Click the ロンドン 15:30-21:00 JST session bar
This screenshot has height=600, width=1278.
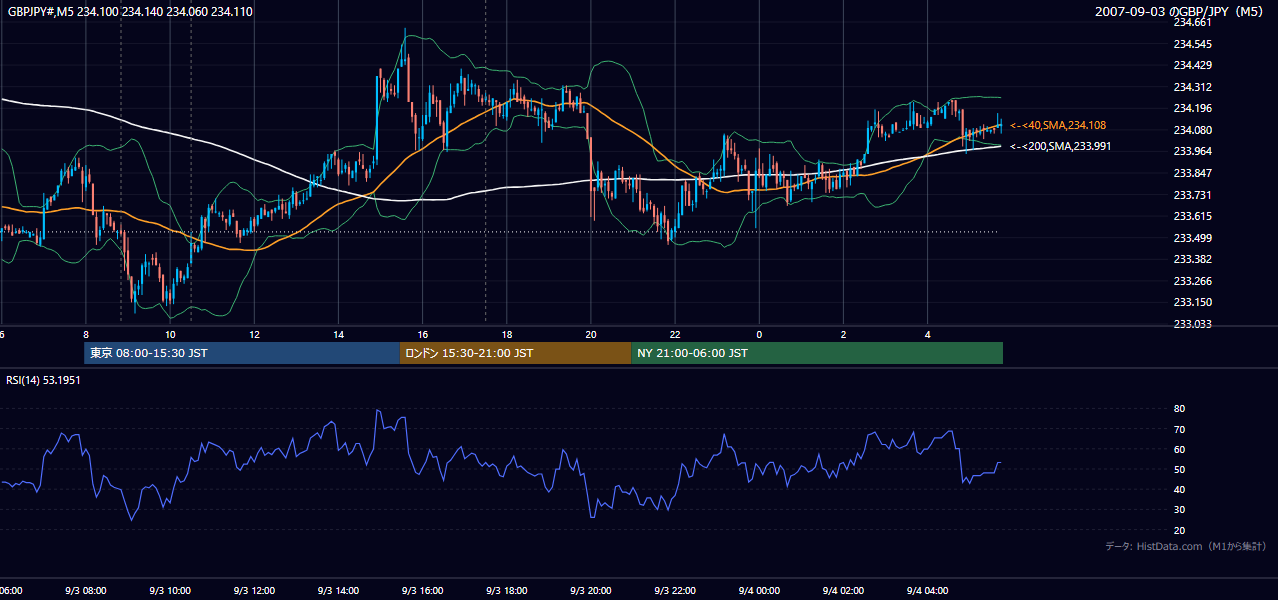(x=515, y=353)
